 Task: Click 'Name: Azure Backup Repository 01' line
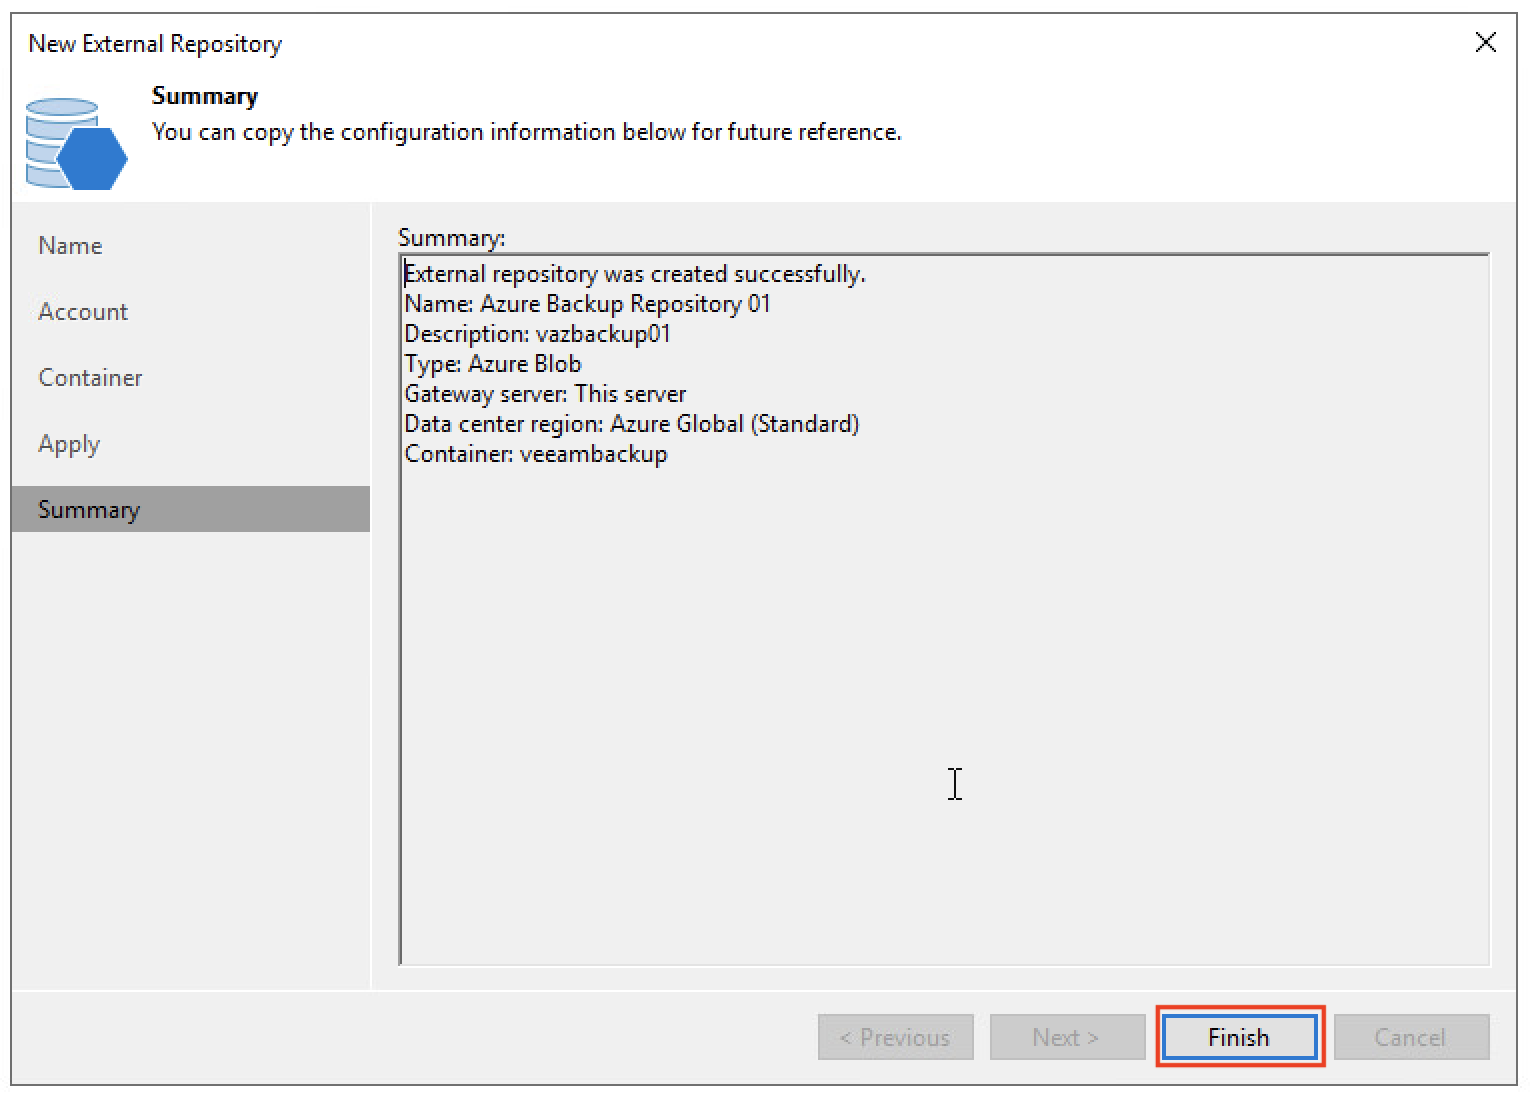pos(588,304)
